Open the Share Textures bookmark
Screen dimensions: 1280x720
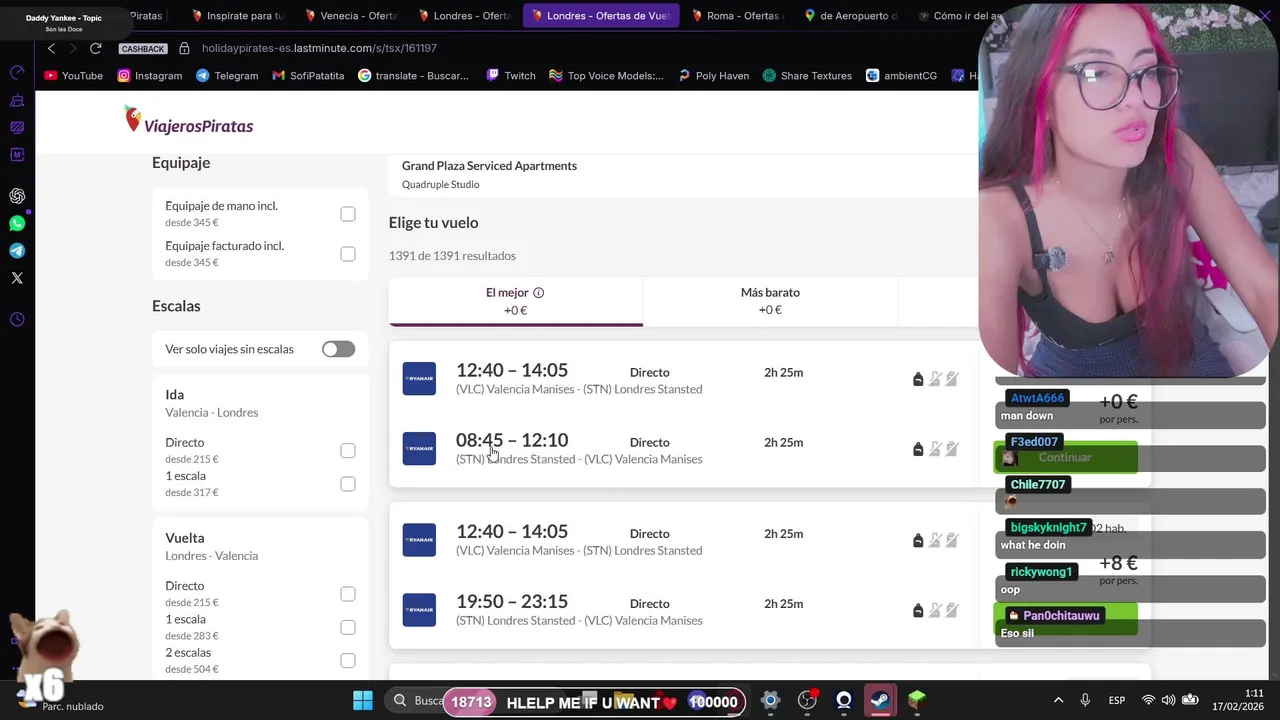pyautogui.click(x=807, y=75)
